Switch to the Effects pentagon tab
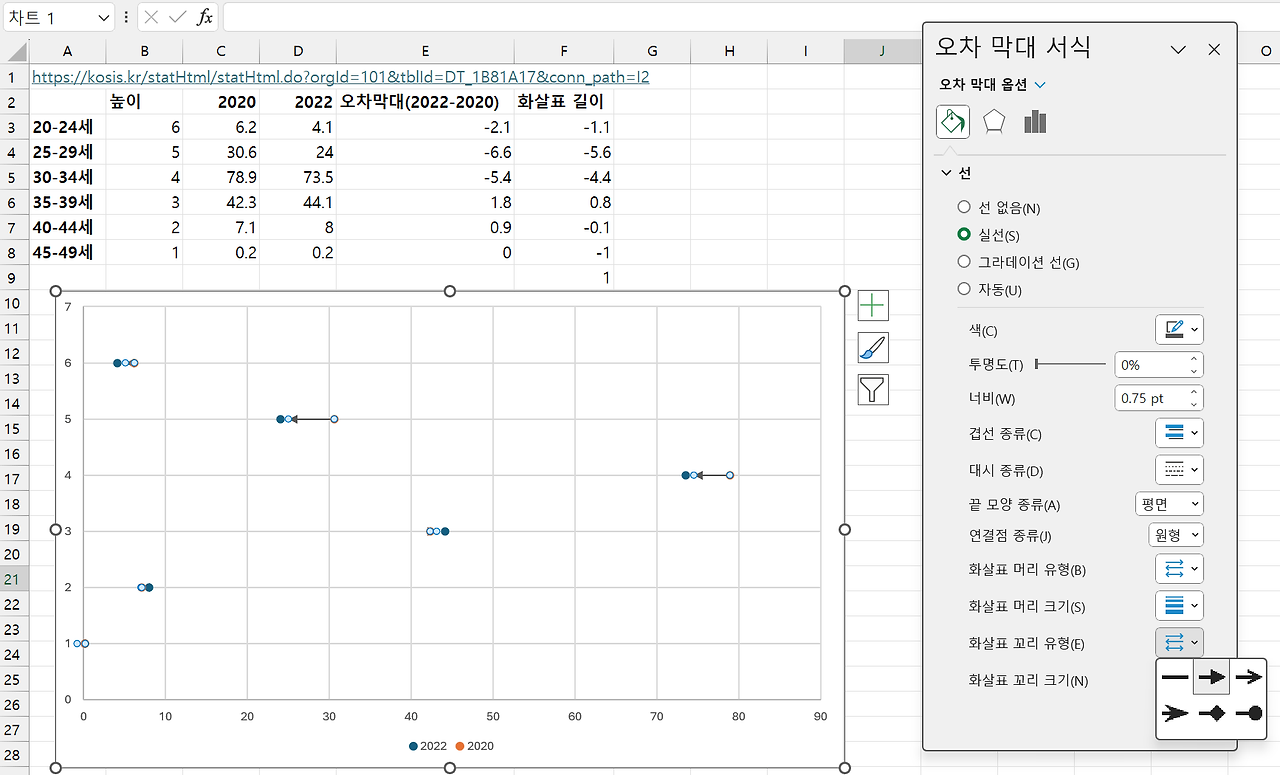This screenshot has height=775, width=1280. 993,122
